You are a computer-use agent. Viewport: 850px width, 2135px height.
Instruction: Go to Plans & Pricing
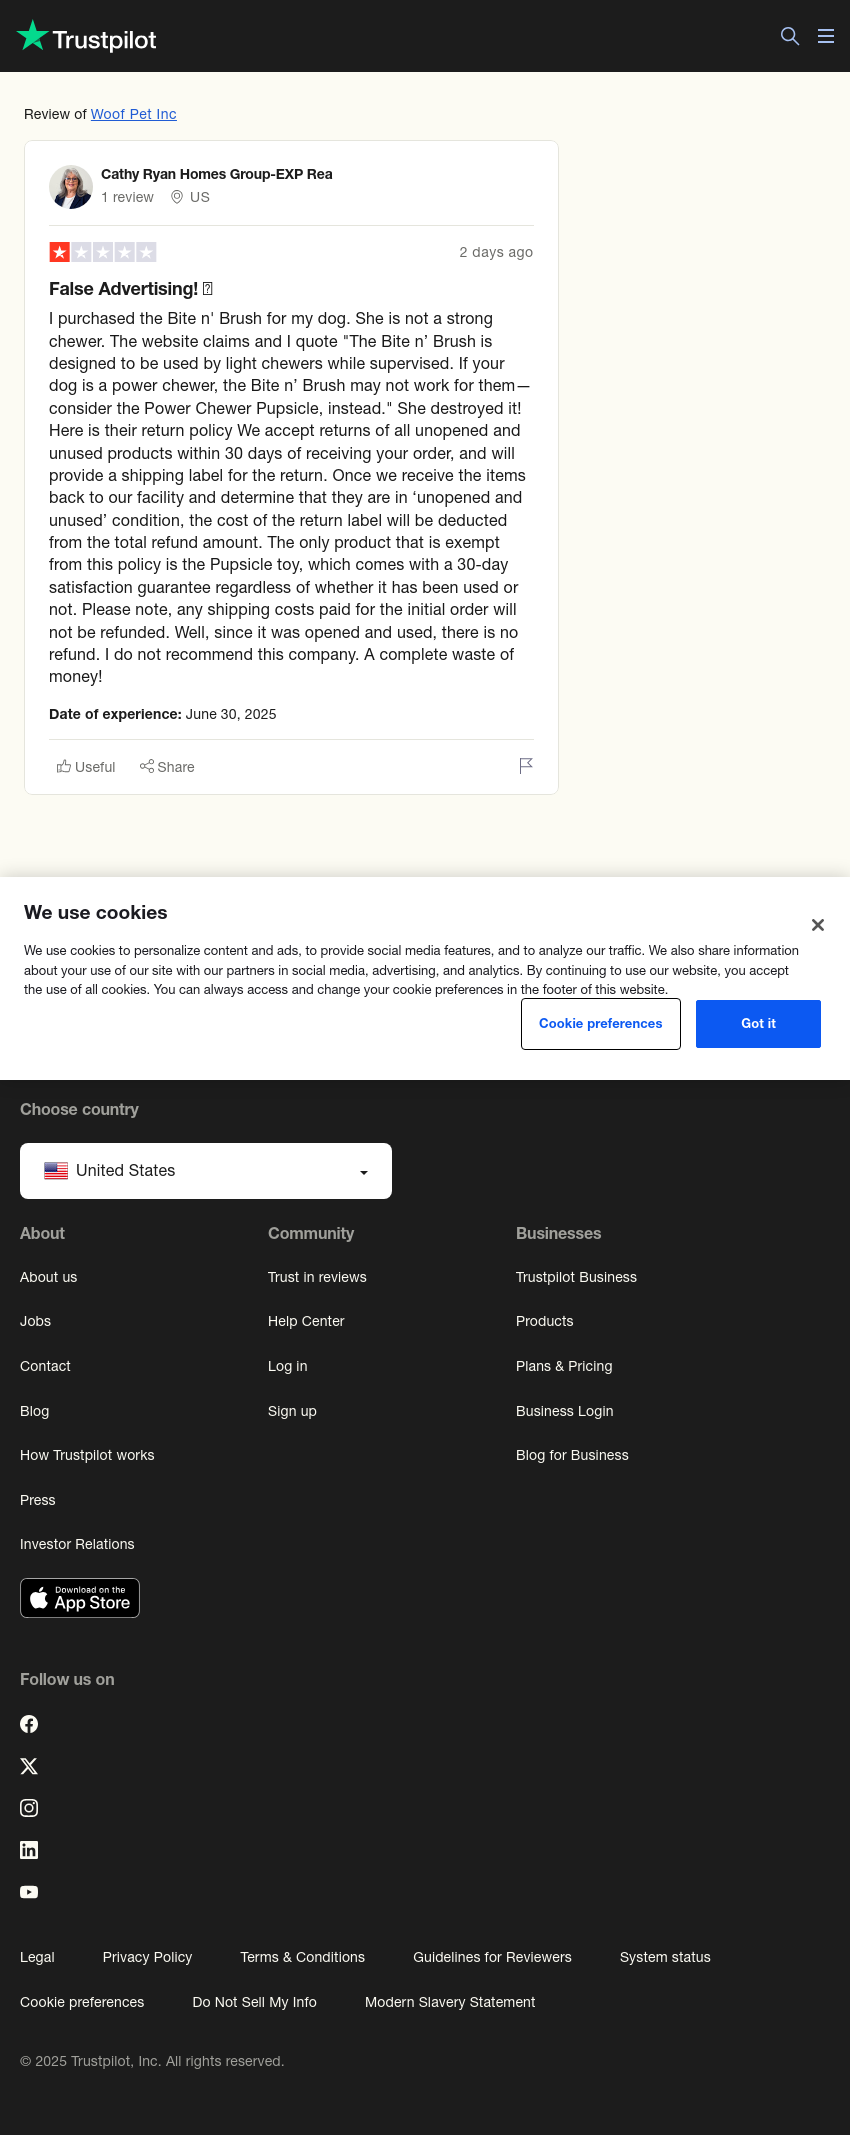pyautogui.click(x=564, y=1366)
